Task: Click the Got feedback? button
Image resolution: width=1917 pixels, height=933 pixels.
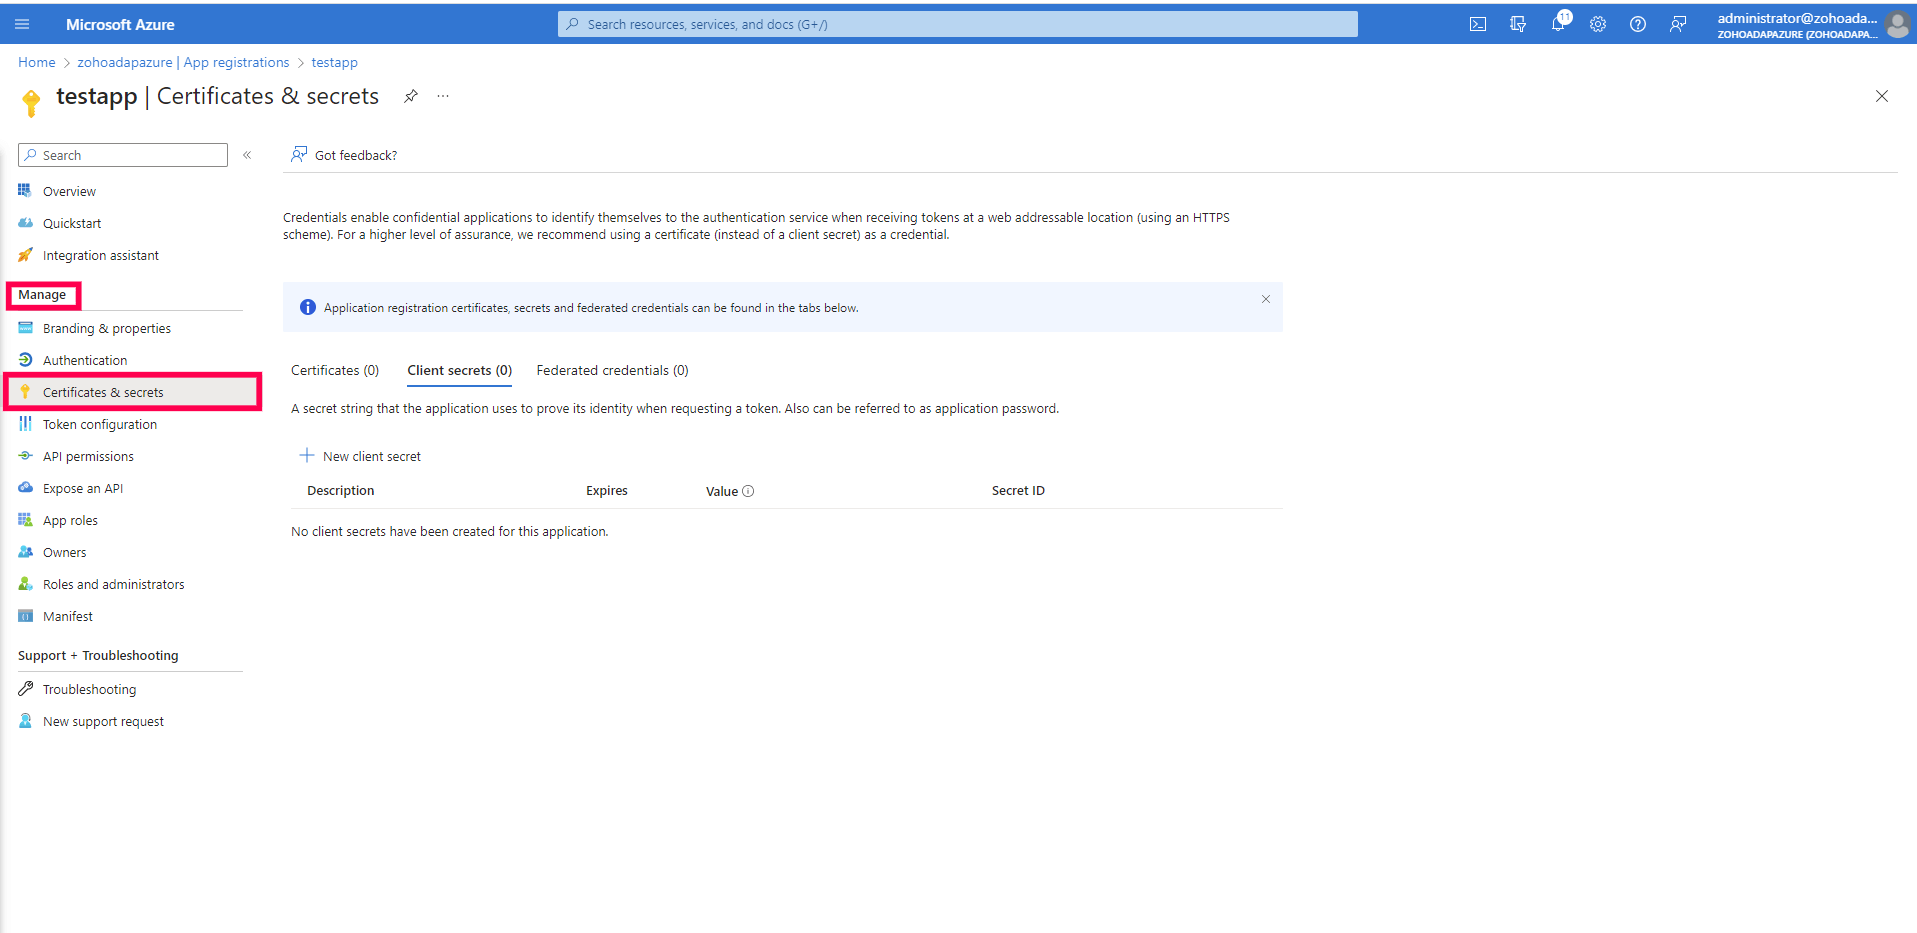Action: click(344, 155)
